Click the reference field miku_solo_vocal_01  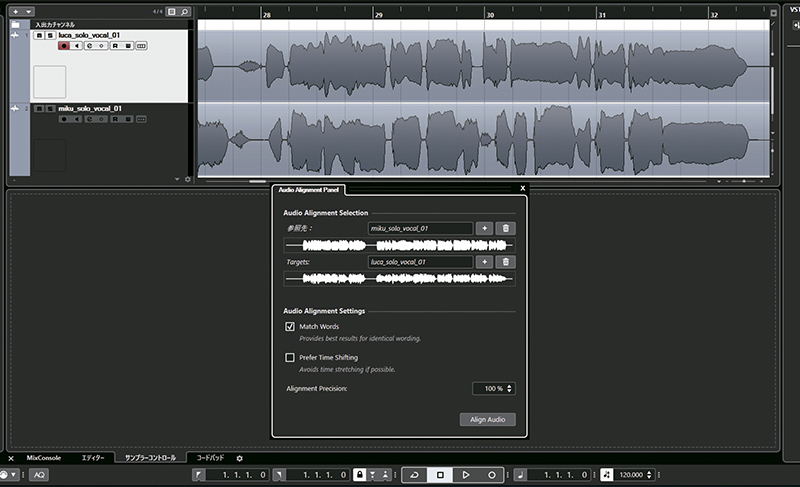click(420, 228)
